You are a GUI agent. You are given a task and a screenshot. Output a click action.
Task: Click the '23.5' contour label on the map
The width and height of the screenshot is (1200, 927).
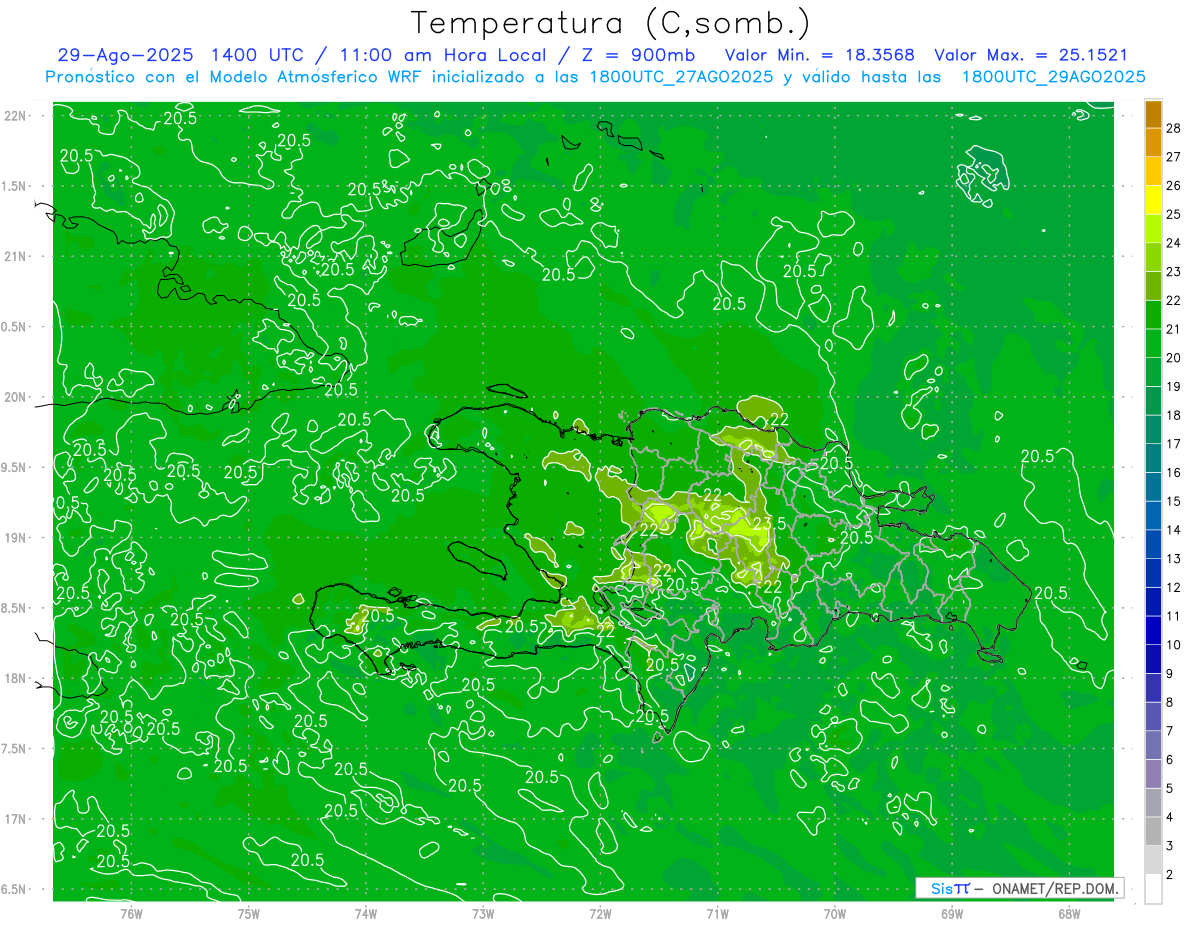769,523
